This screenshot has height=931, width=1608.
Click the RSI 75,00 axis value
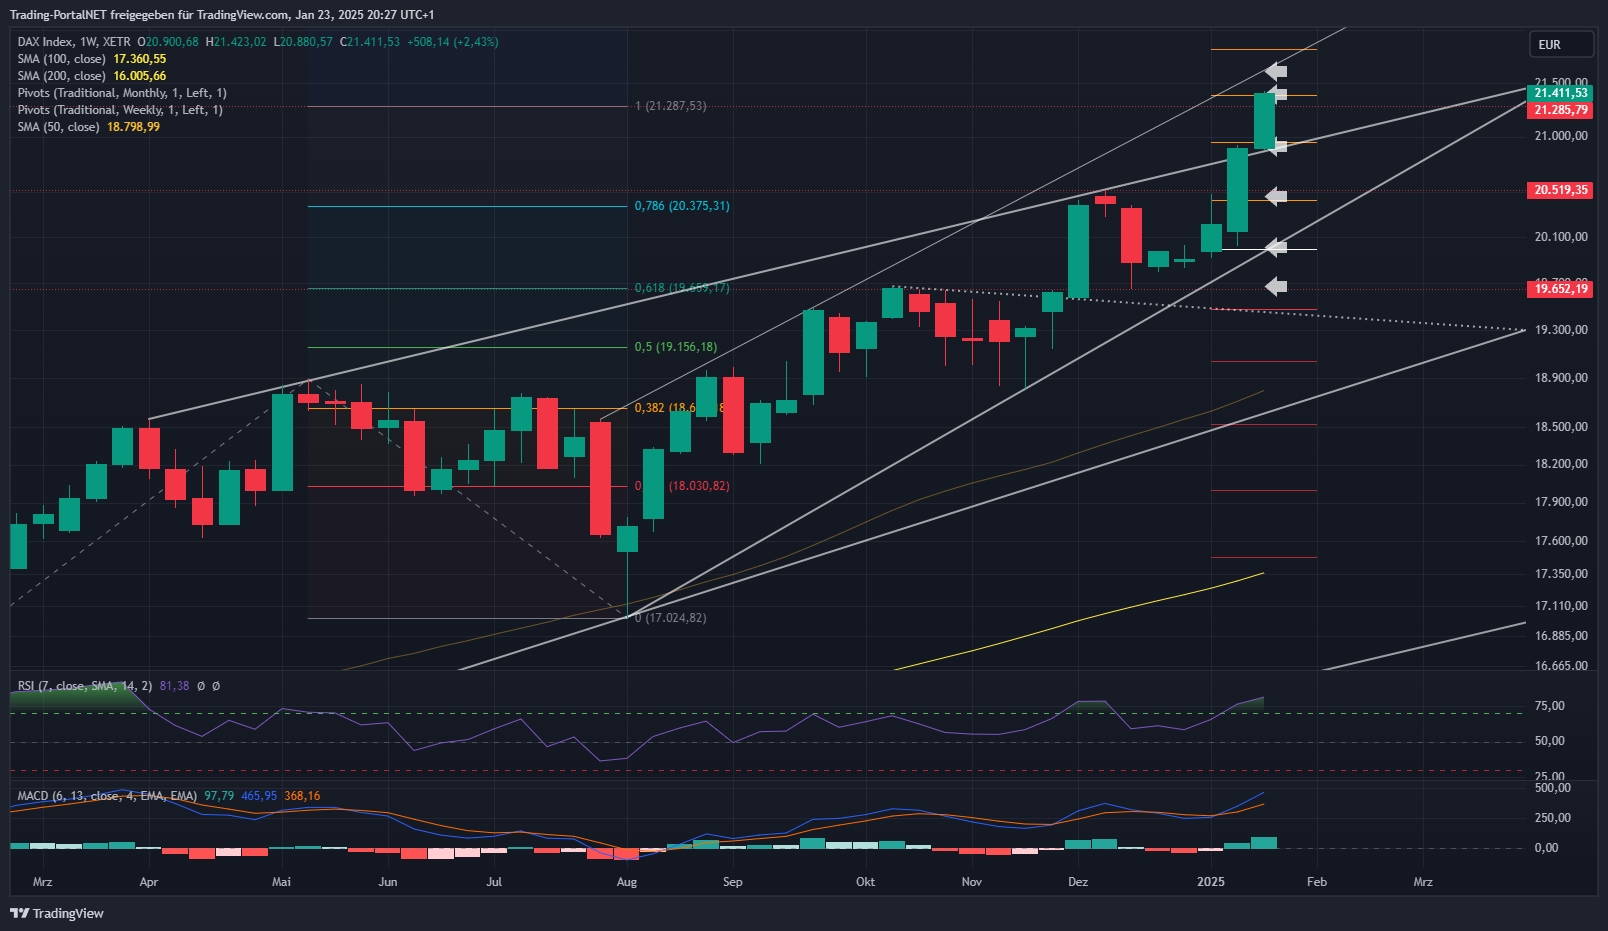tap(1549, 706)
